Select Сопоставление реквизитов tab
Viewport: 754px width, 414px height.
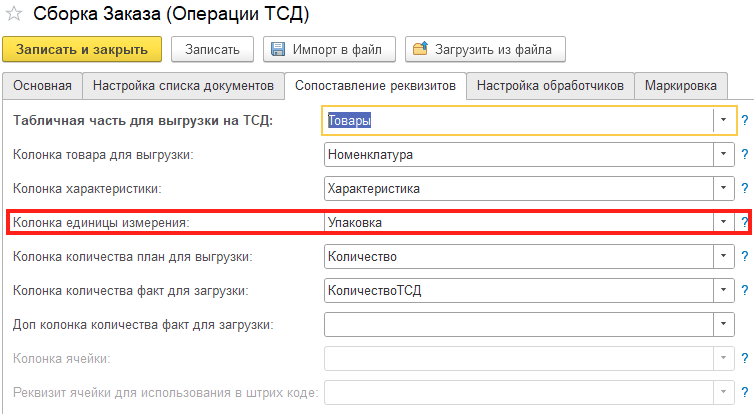pos(375,86)
